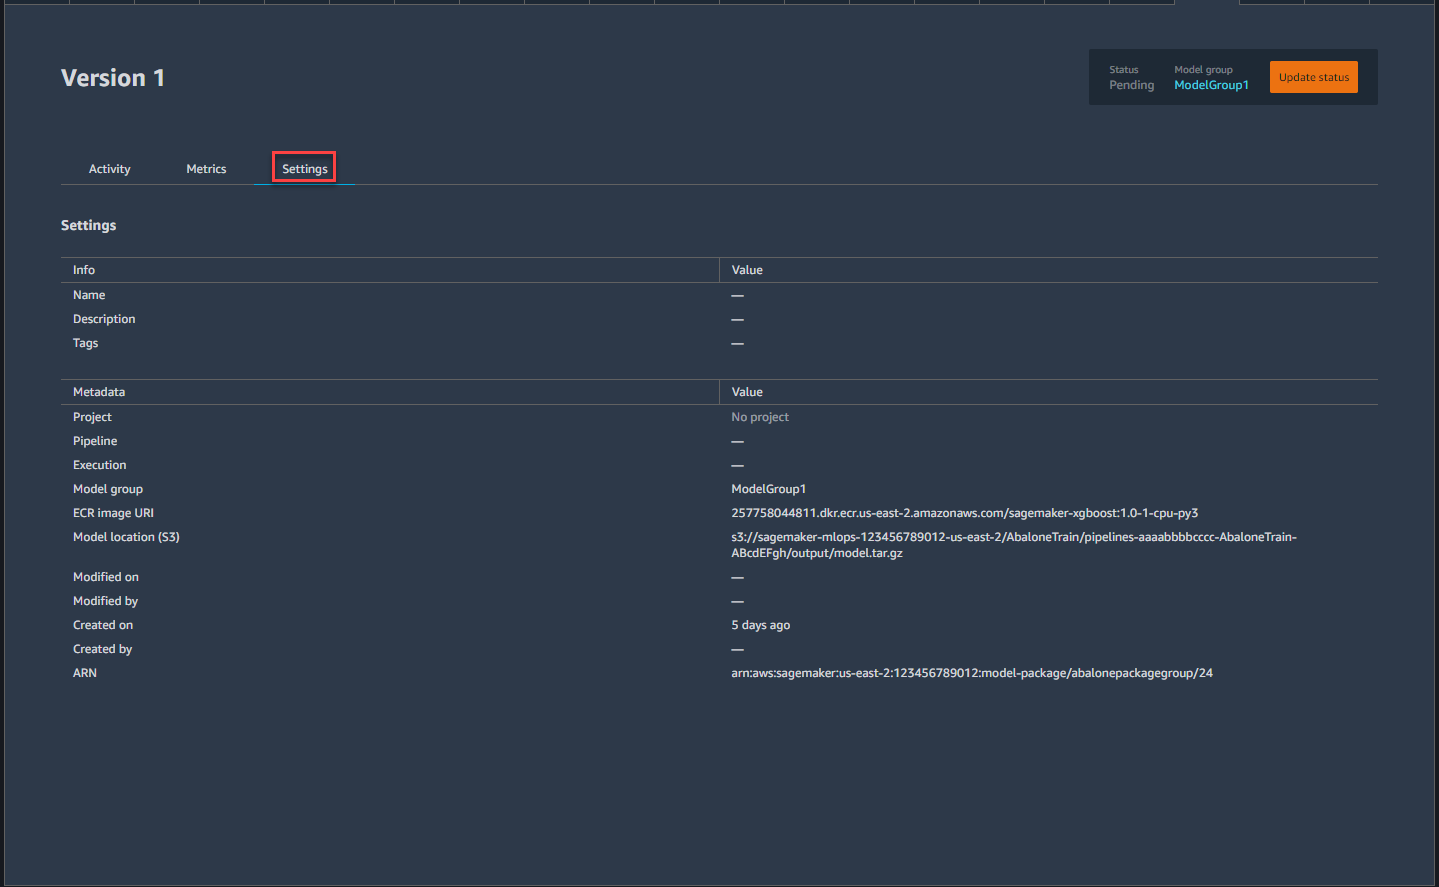Click the No project value
This screenshot has height=887, width=1439.
pyautogui.click(x=760, y=417)
